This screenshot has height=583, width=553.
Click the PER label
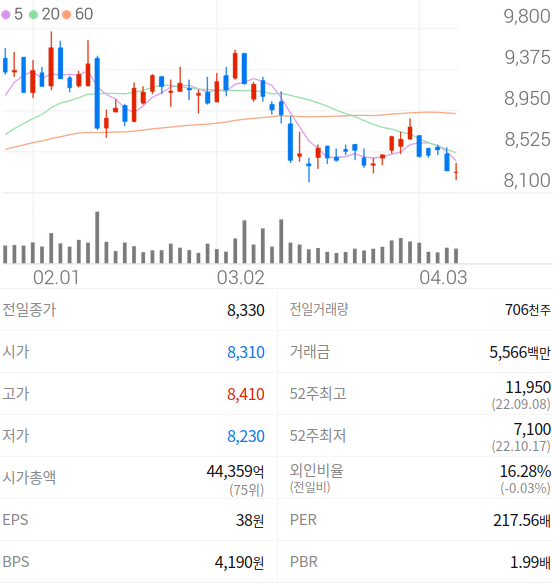tap(303, 520)
